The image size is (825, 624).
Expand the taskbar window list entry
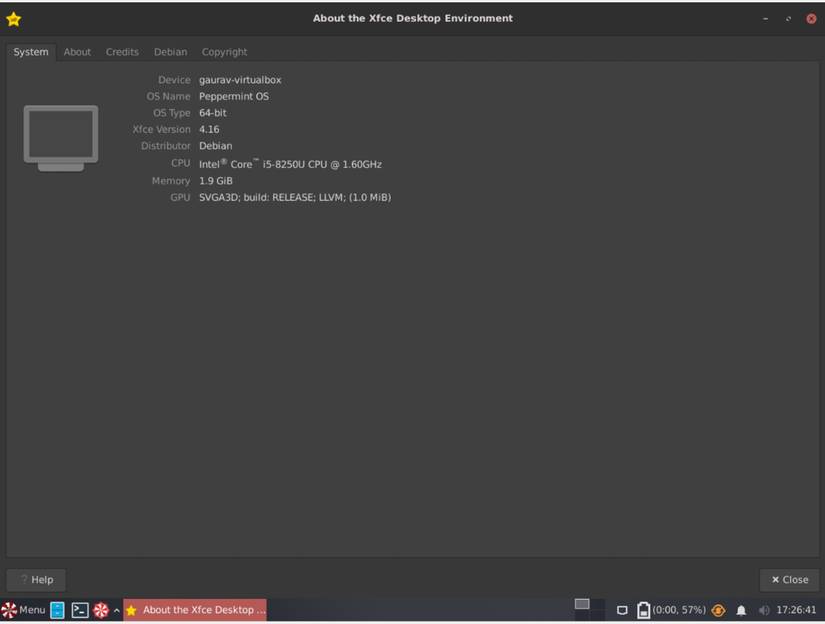pos(195,610)
